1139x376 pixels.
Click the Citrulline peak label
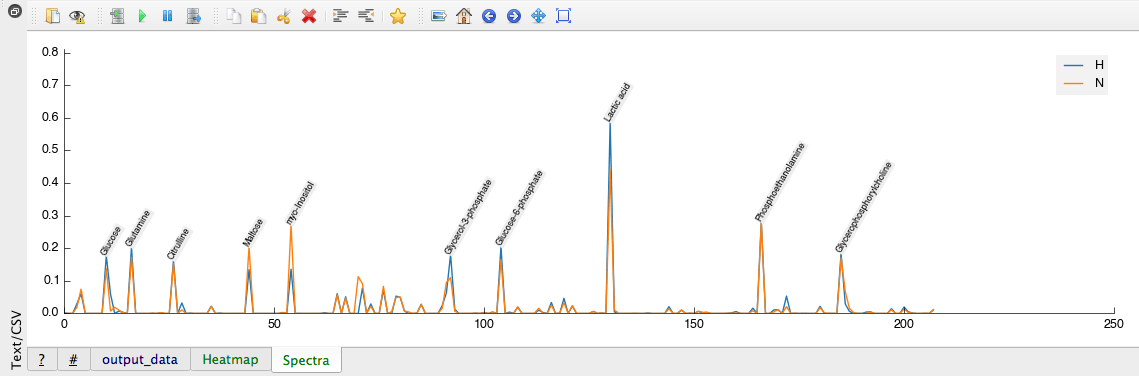point(179,244)
